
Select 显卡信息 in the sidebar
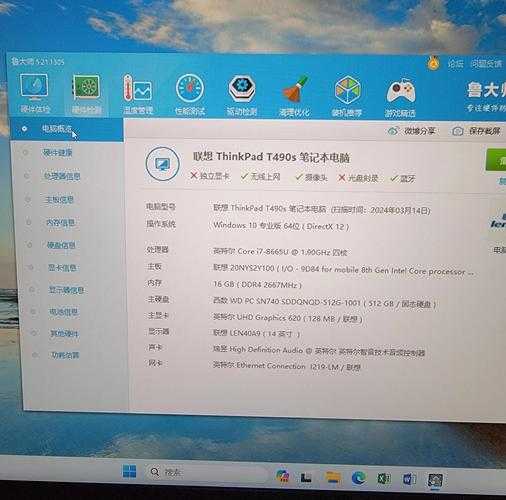(62, 268)
